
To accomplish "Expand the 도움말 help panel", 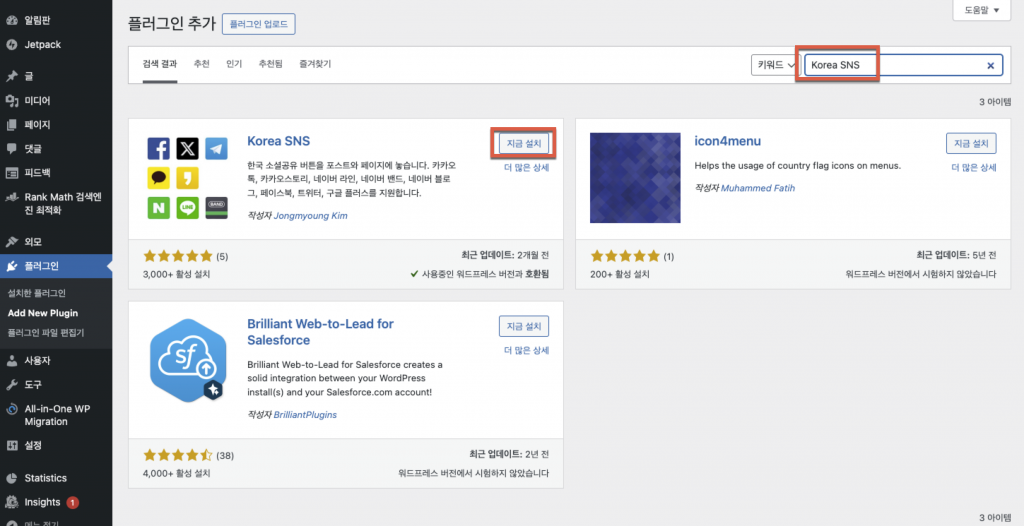I will tap(980, 10).
